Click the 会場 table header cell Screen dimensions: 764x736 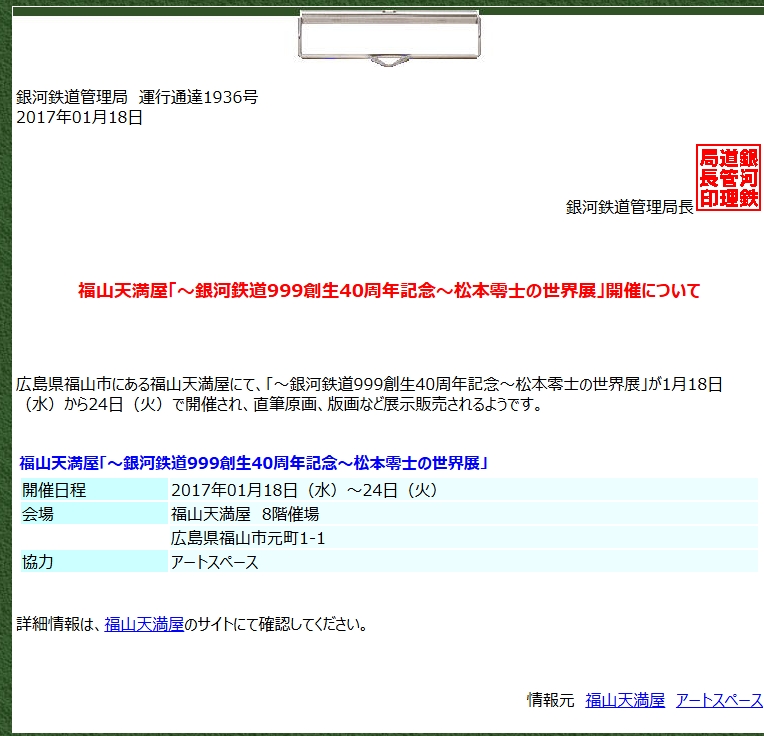pyautogui.click(x=94, y=513)
